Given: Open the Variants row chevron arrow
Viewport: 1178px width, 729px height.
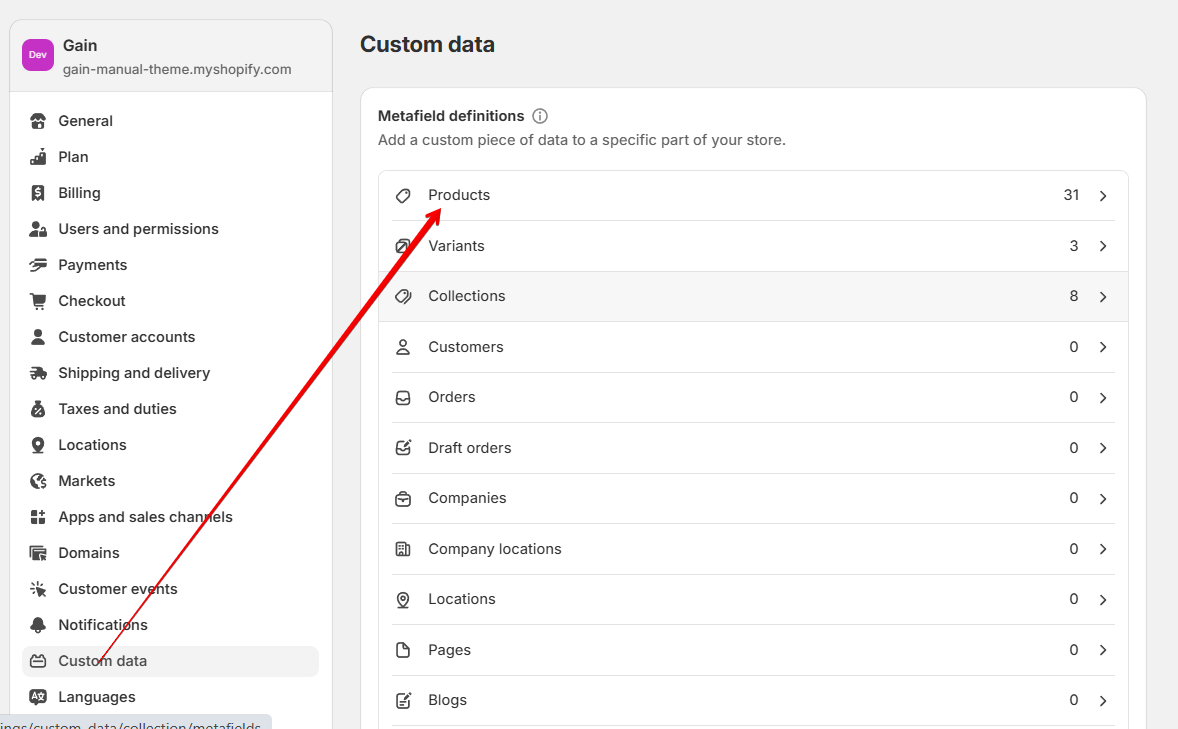Looking at the screenshot, I should click(1103, 246).
